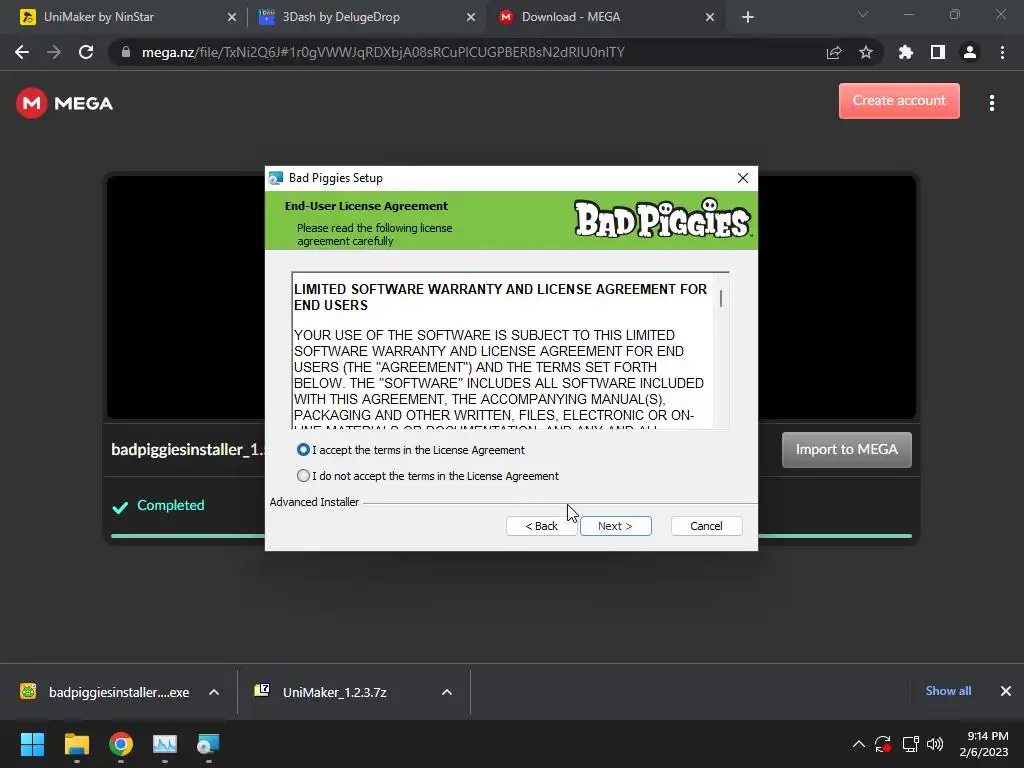Select the Download - MEGA tab
Screen dimensions: 1024x768
point(605,17)
